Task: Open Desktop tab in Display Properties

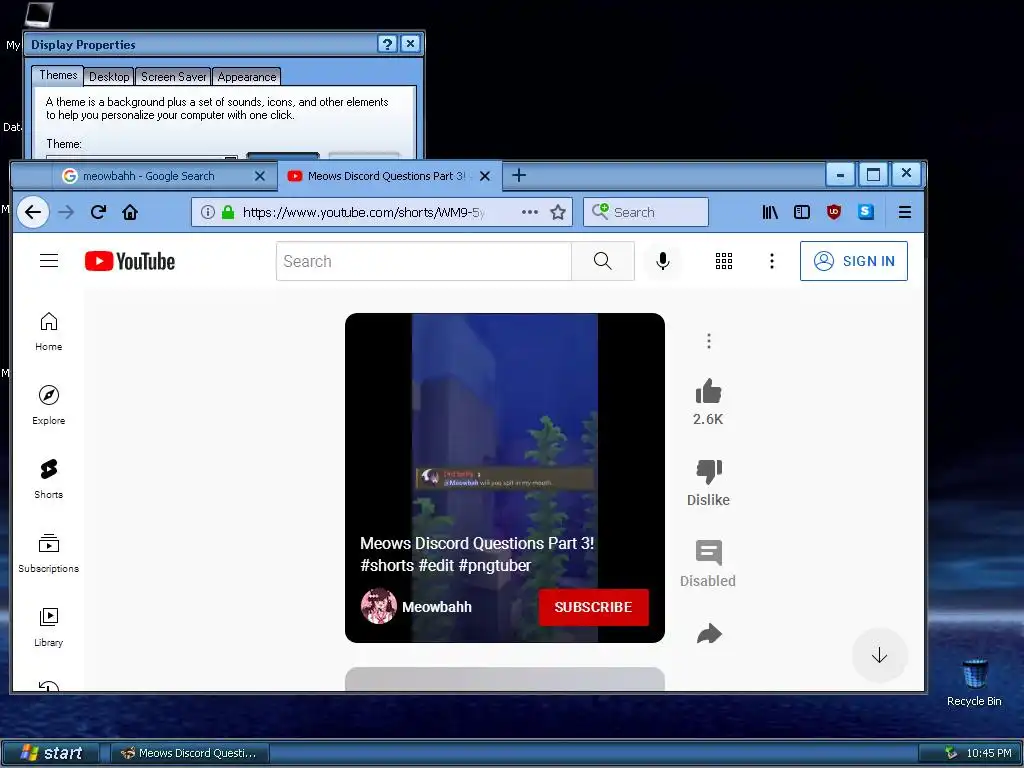Action: 109,77
